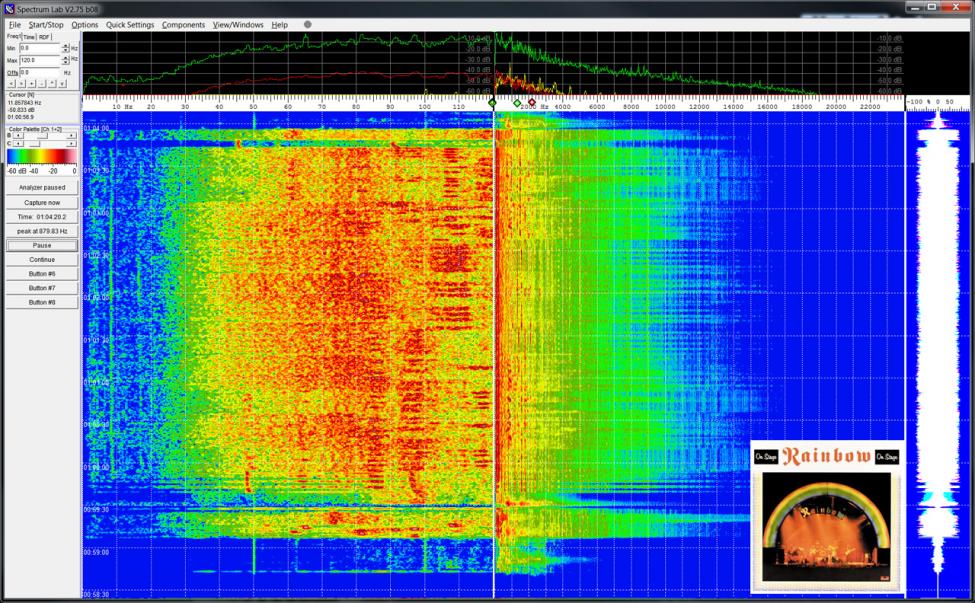Click the 01:04:00 time label on waterfall

(96, 129)
